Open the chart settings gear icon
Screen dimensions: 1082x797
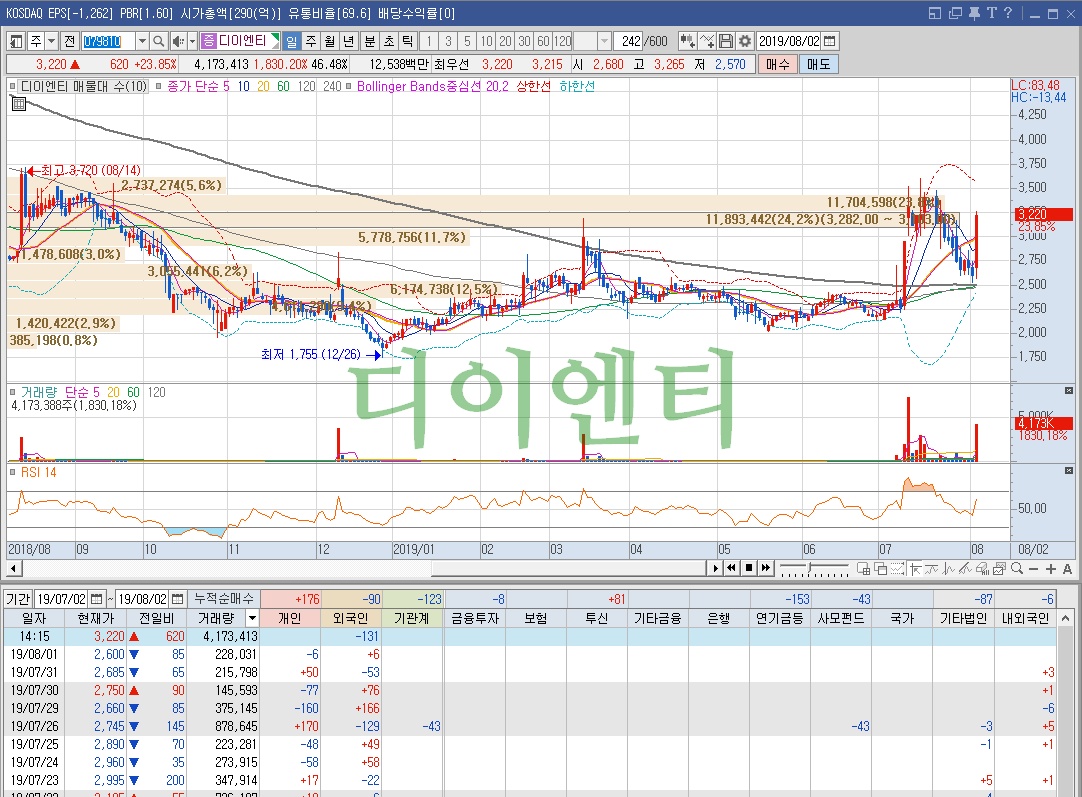(745, 41)
